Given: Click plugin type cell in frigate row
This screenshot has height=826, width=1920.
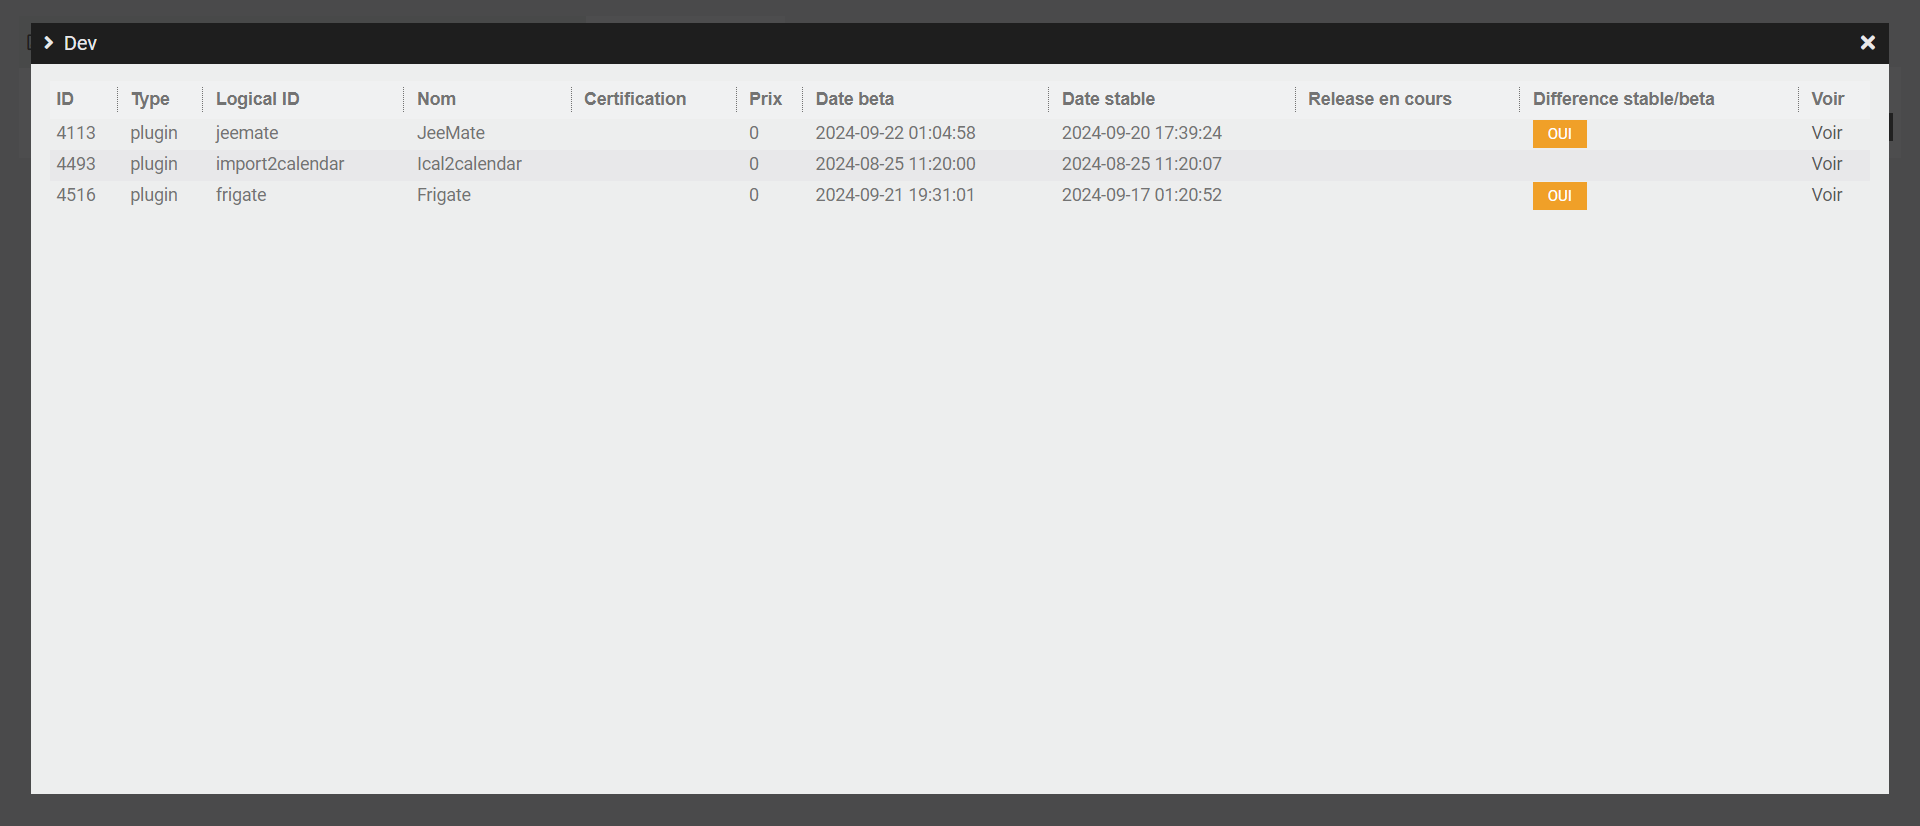Looking at the screenshot, I should (x=154, y=195).
